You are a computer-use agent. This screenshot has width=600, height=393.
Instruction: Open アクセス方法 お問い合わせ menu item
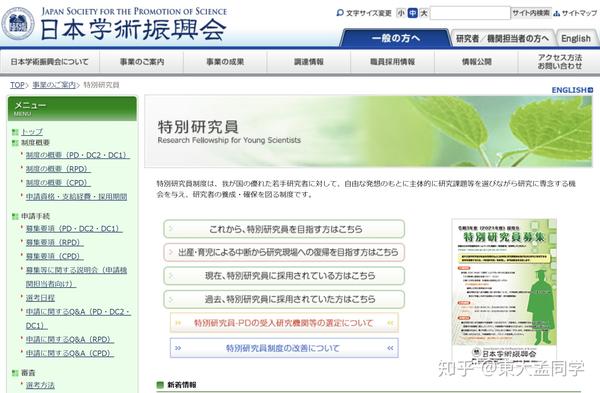559,62
